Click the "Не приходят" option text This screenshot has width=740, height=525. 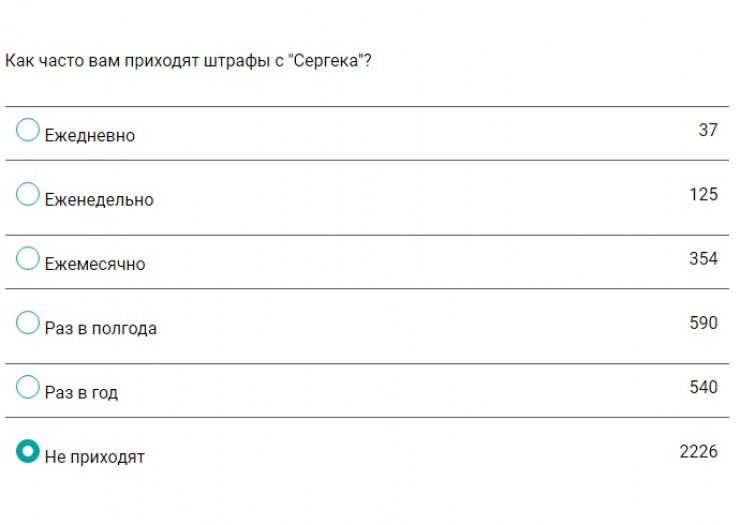coord(95,457)
